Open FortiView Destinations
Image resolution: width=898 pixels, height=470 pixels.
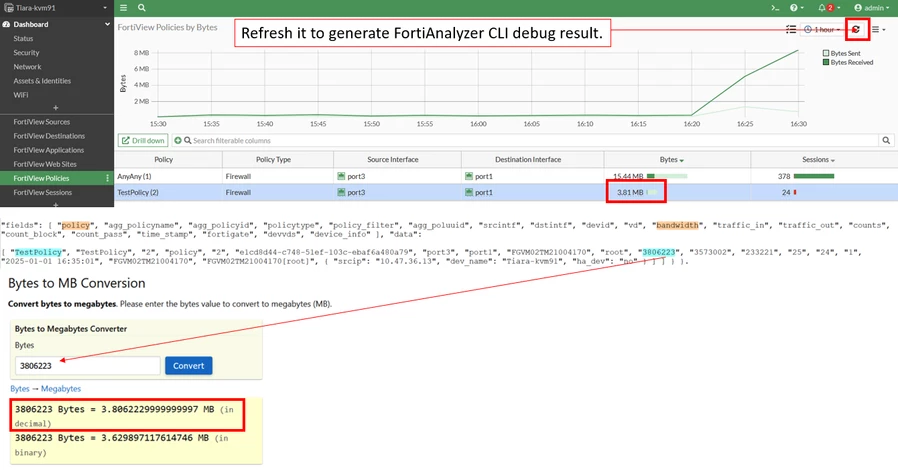point(49,136)
